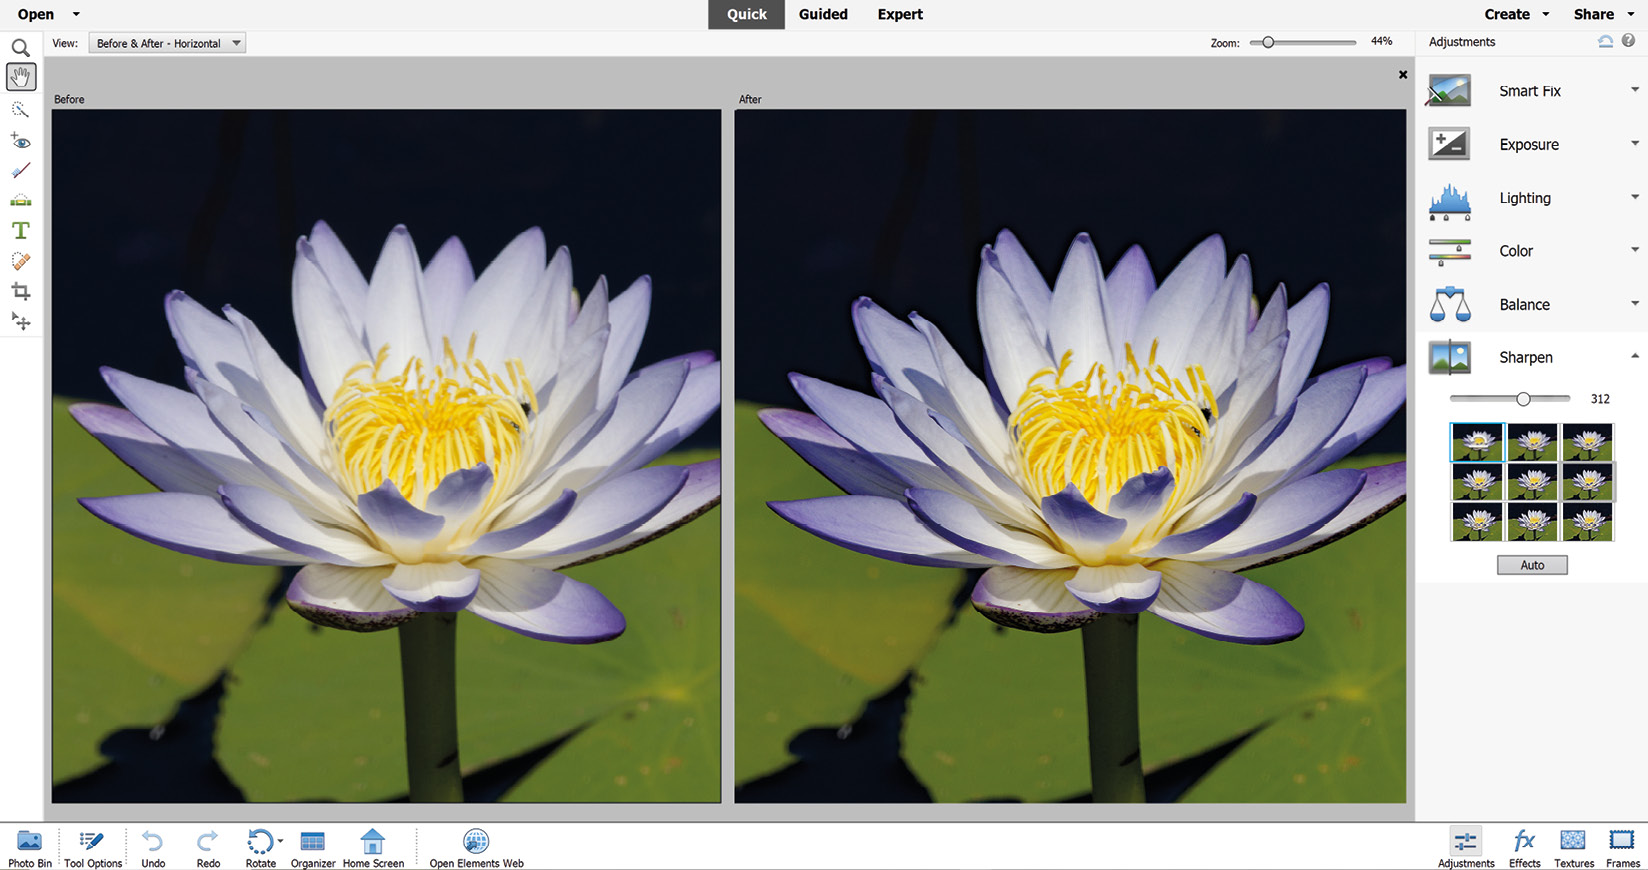Click the Sharpen adjustment icon
The image size is (1648, 870).
pos(1449,357)
